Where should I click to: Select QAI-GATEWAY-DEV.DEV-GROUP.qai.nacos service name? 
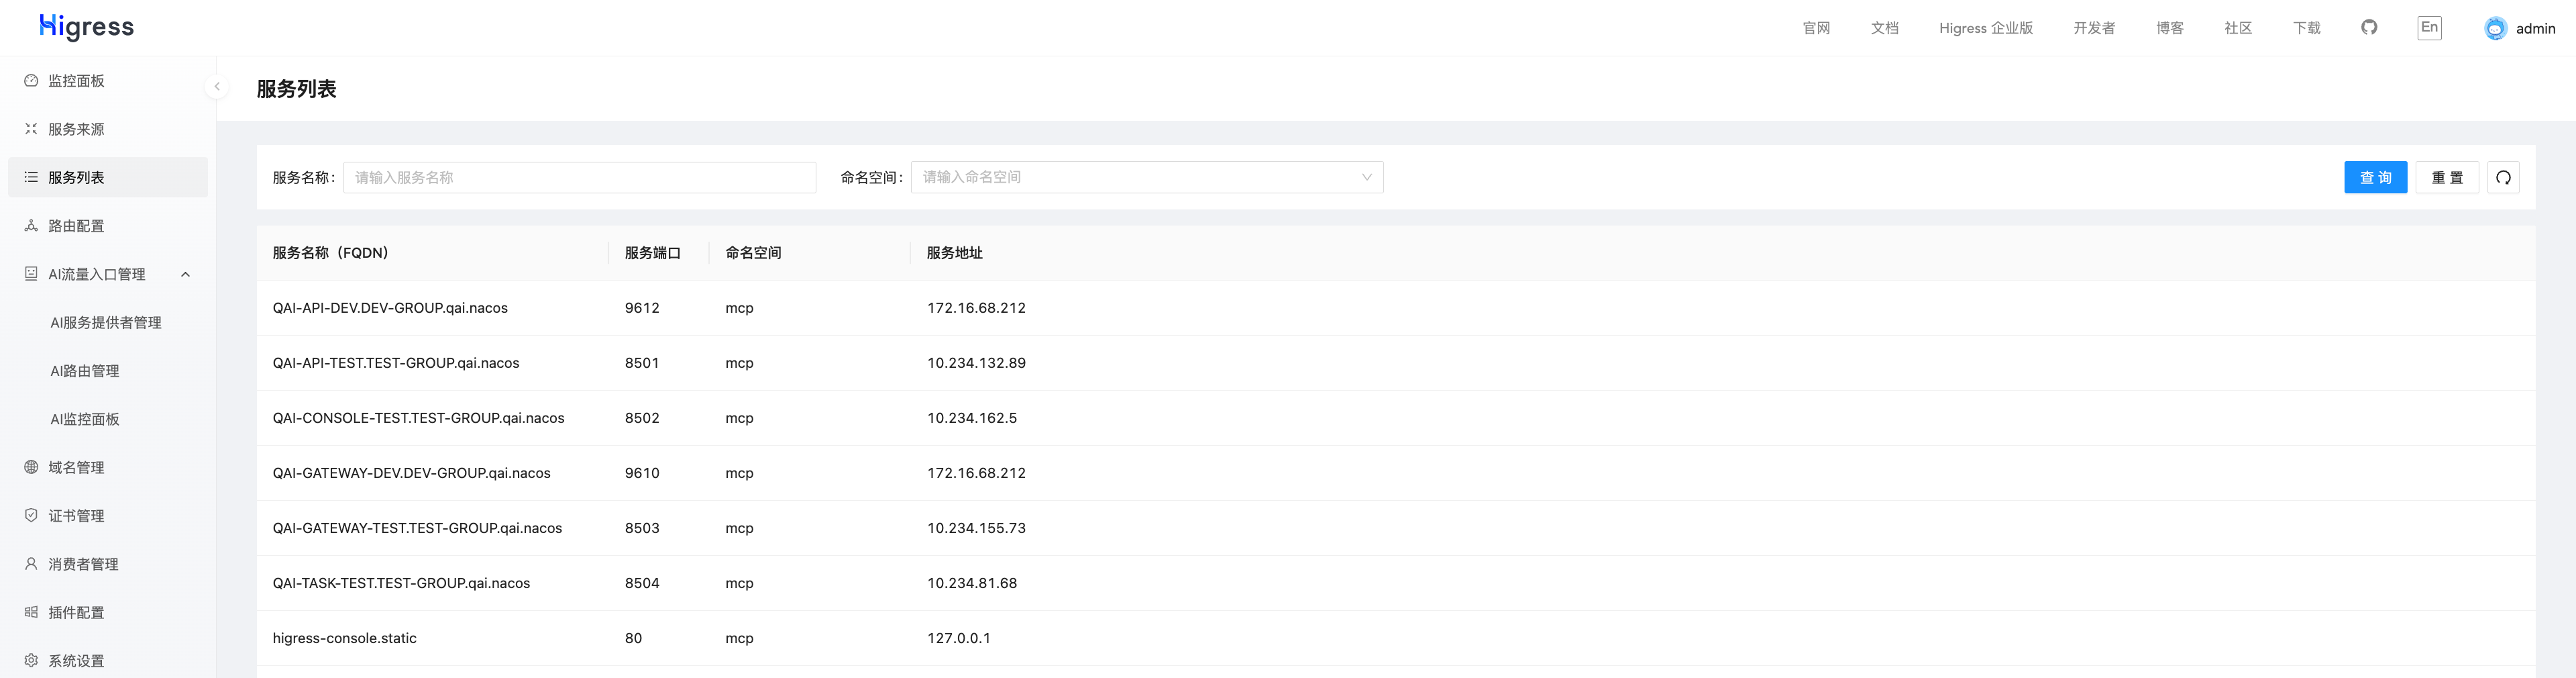(411, 473)
